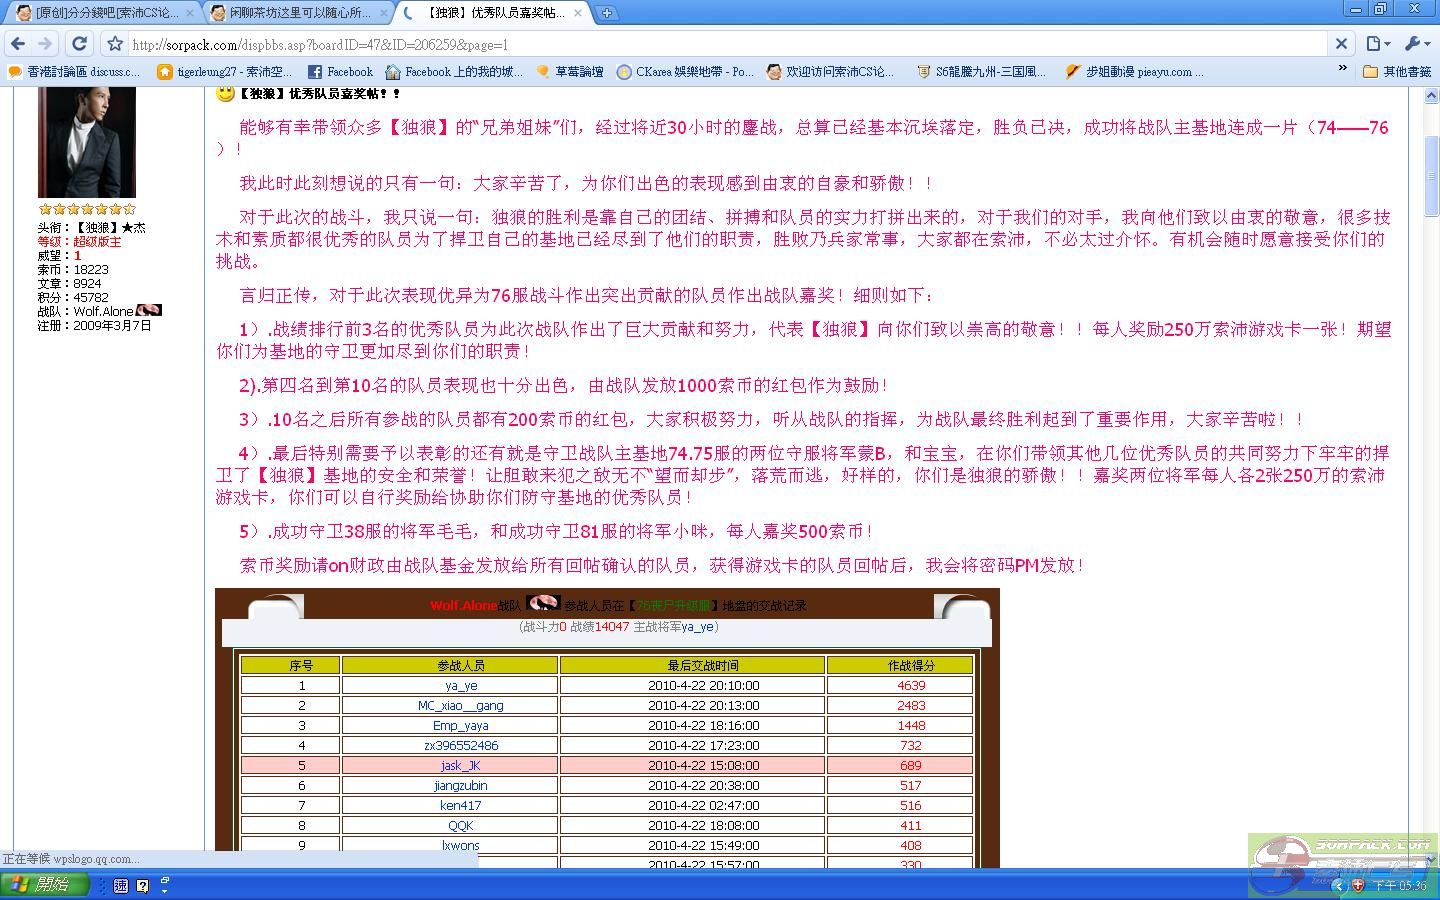Click the browser Back arrow
1440x900 pixels.
pos(17,44)
